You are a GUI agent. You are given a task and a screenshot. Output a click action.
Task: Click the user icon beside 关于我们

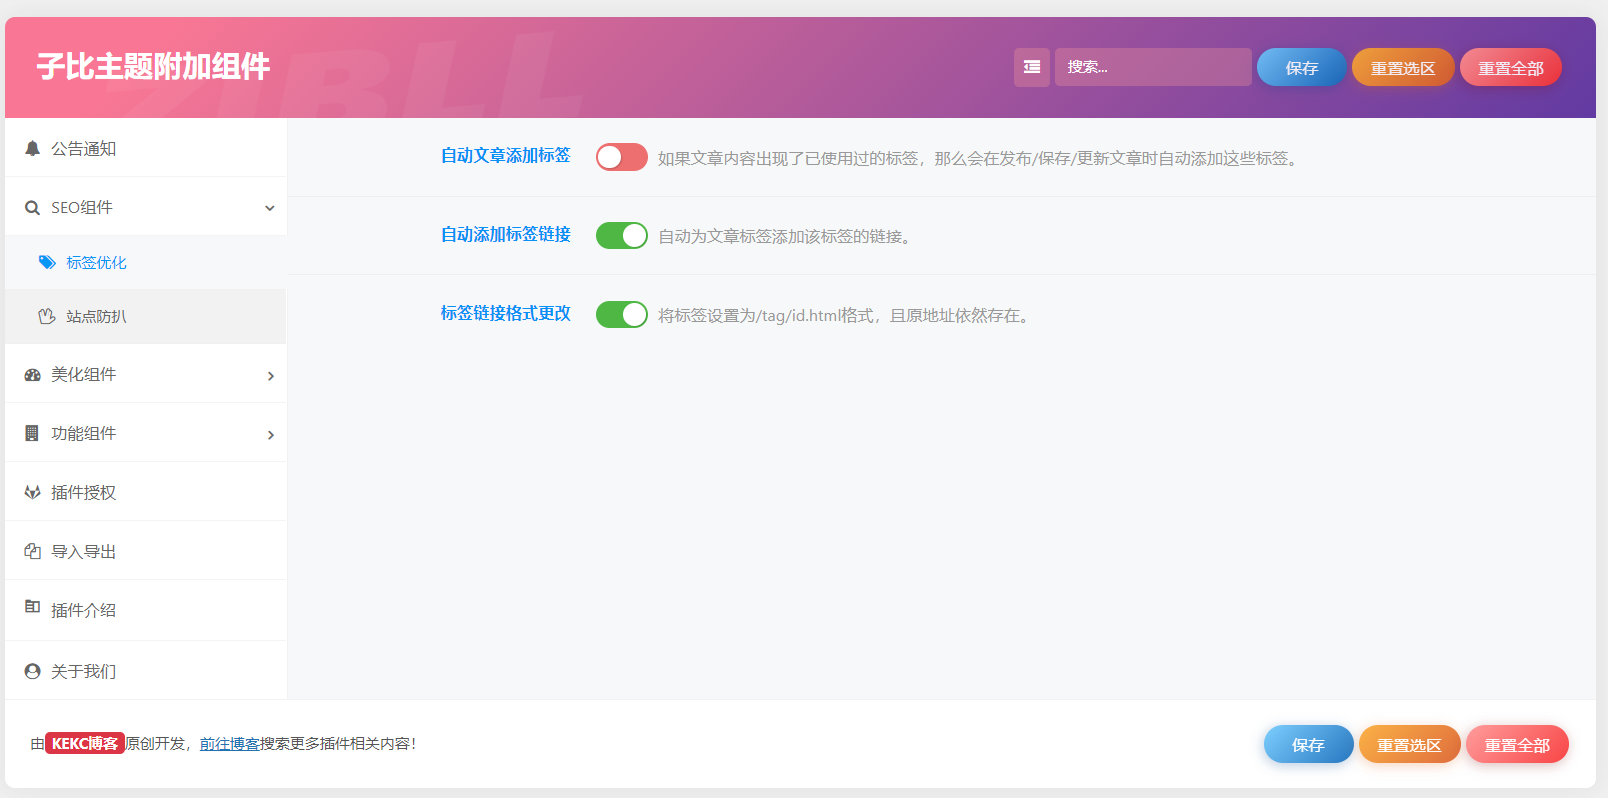point(32,671)
